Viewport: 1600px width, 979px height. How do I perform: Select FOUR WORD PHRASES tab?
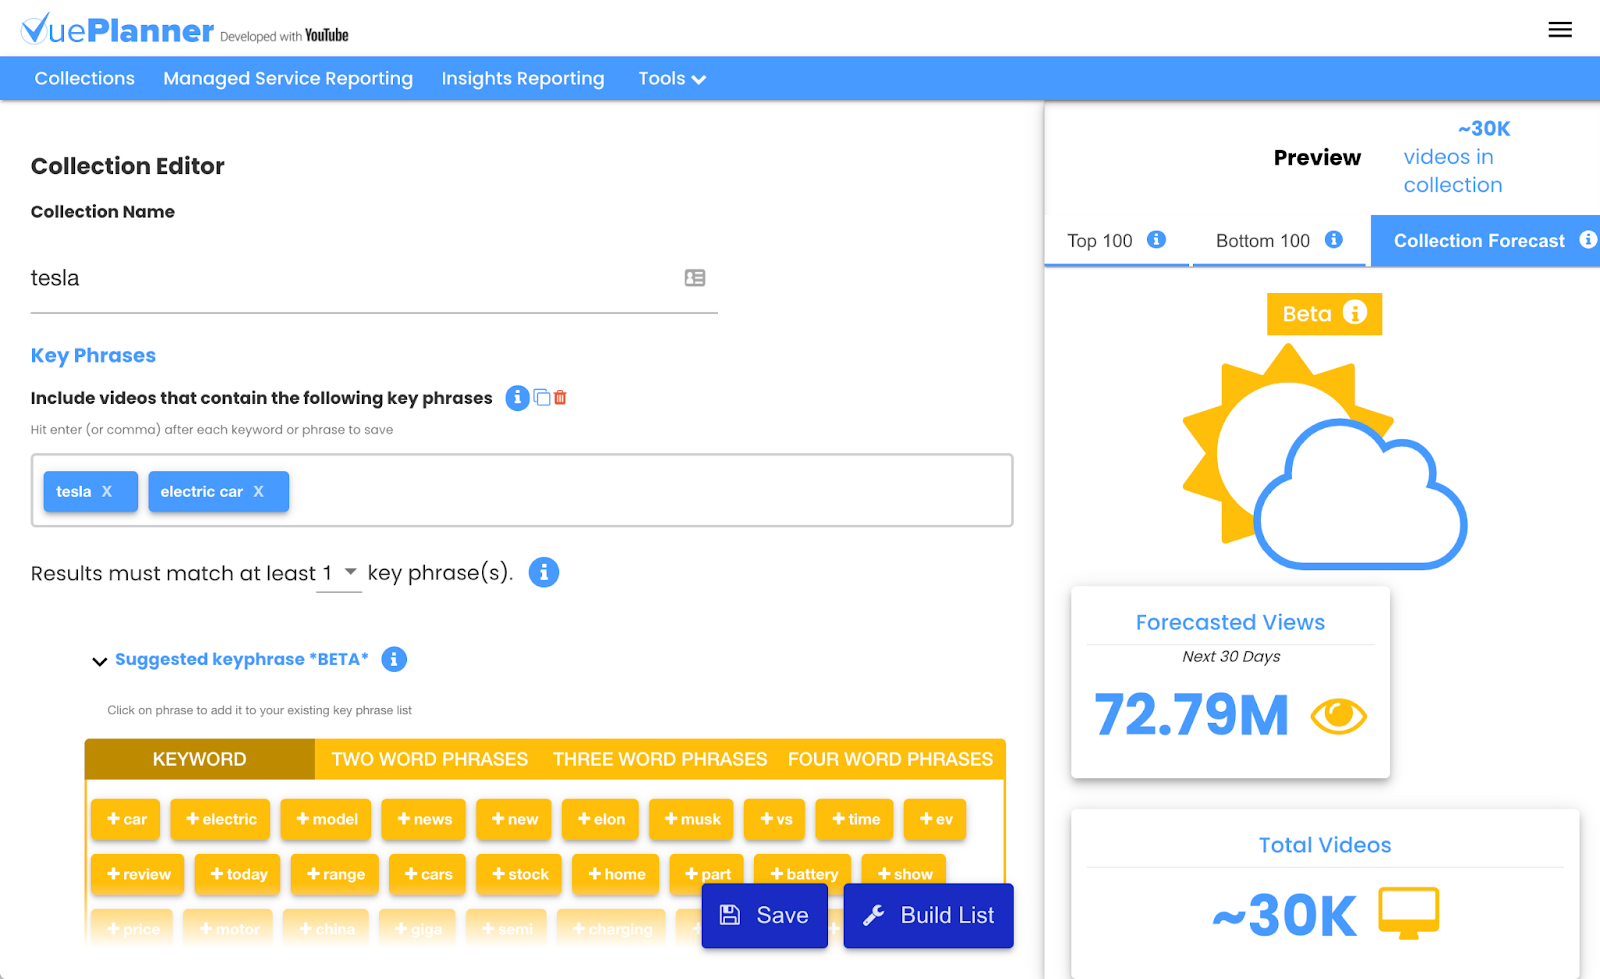tap(890, 759)
